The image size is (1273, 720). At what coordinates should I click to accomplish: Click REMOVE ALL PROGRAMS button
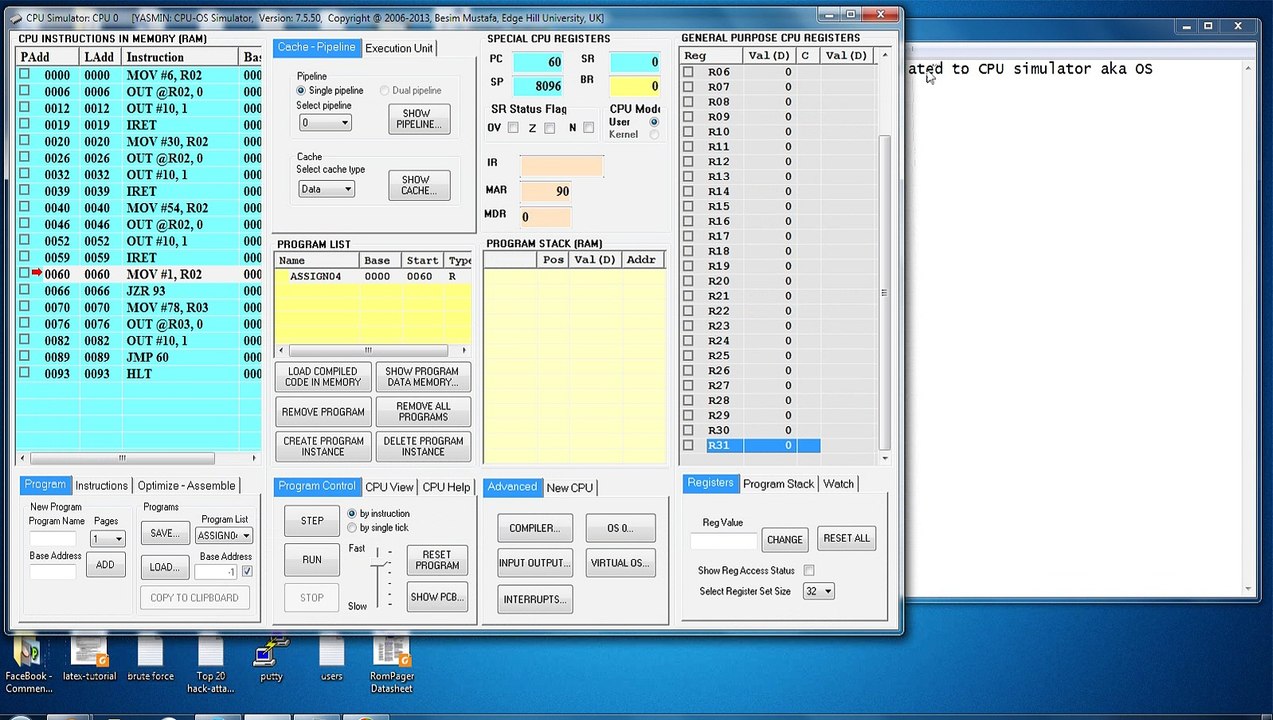pyautogui.click(x=422, y=412)
